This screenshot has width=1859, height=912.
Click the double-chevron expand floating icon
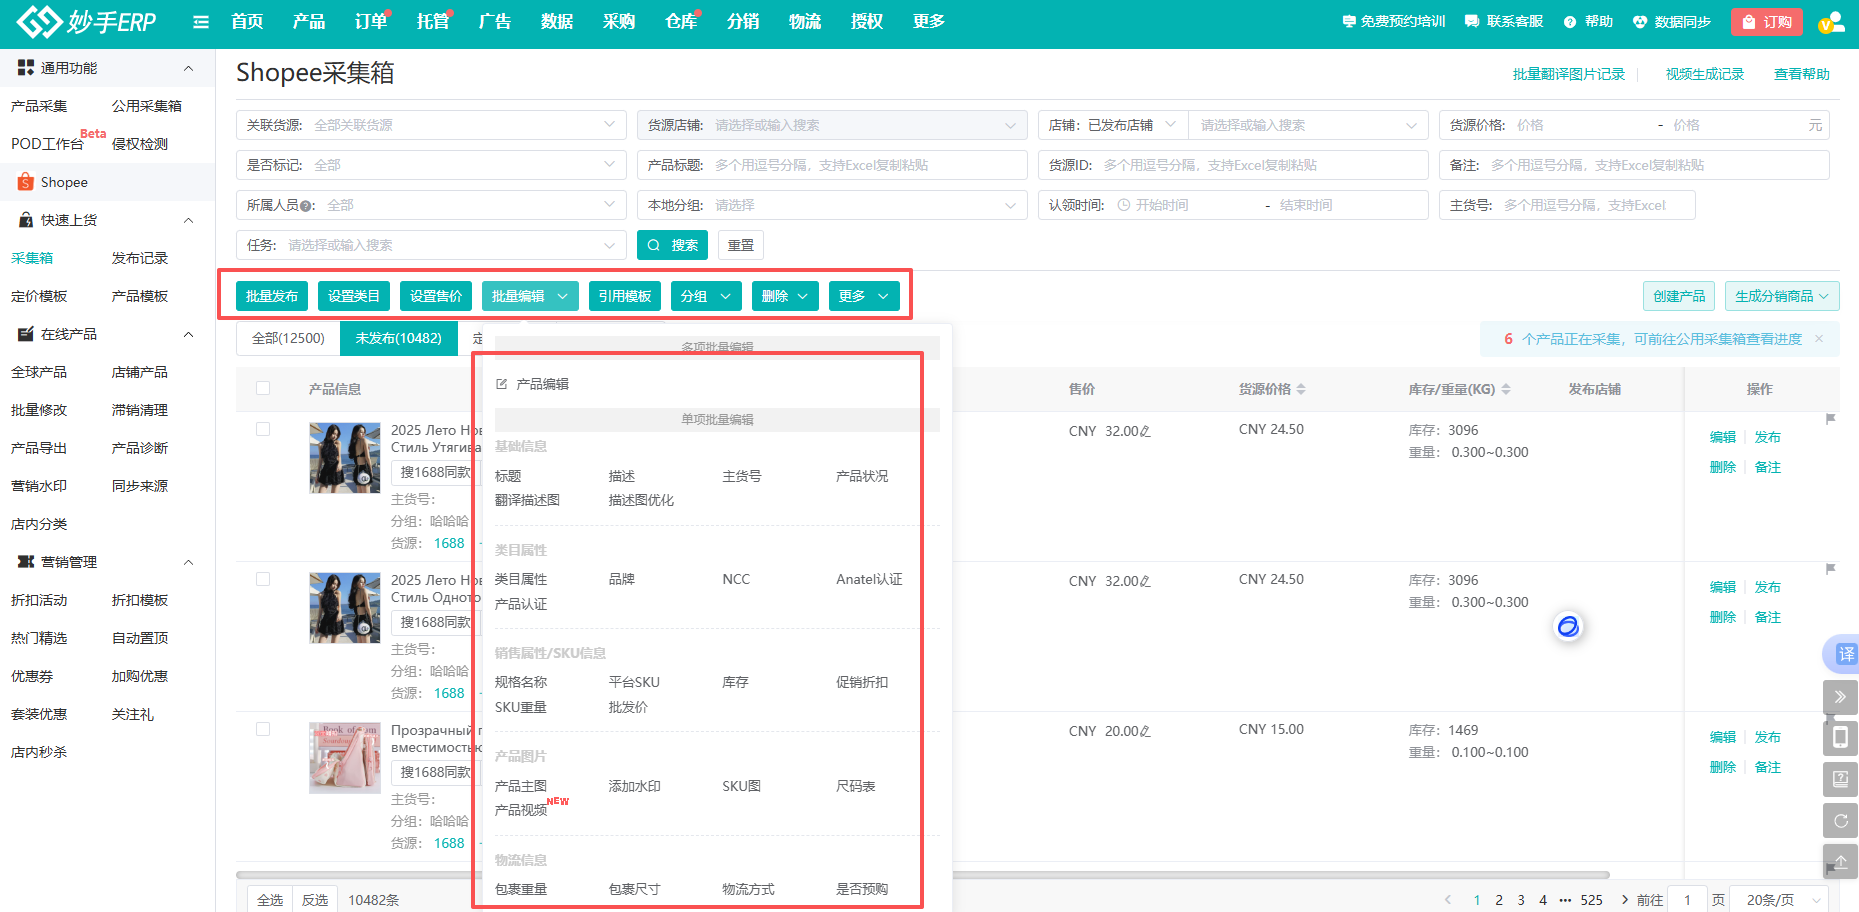click(x=1840, y=697)
